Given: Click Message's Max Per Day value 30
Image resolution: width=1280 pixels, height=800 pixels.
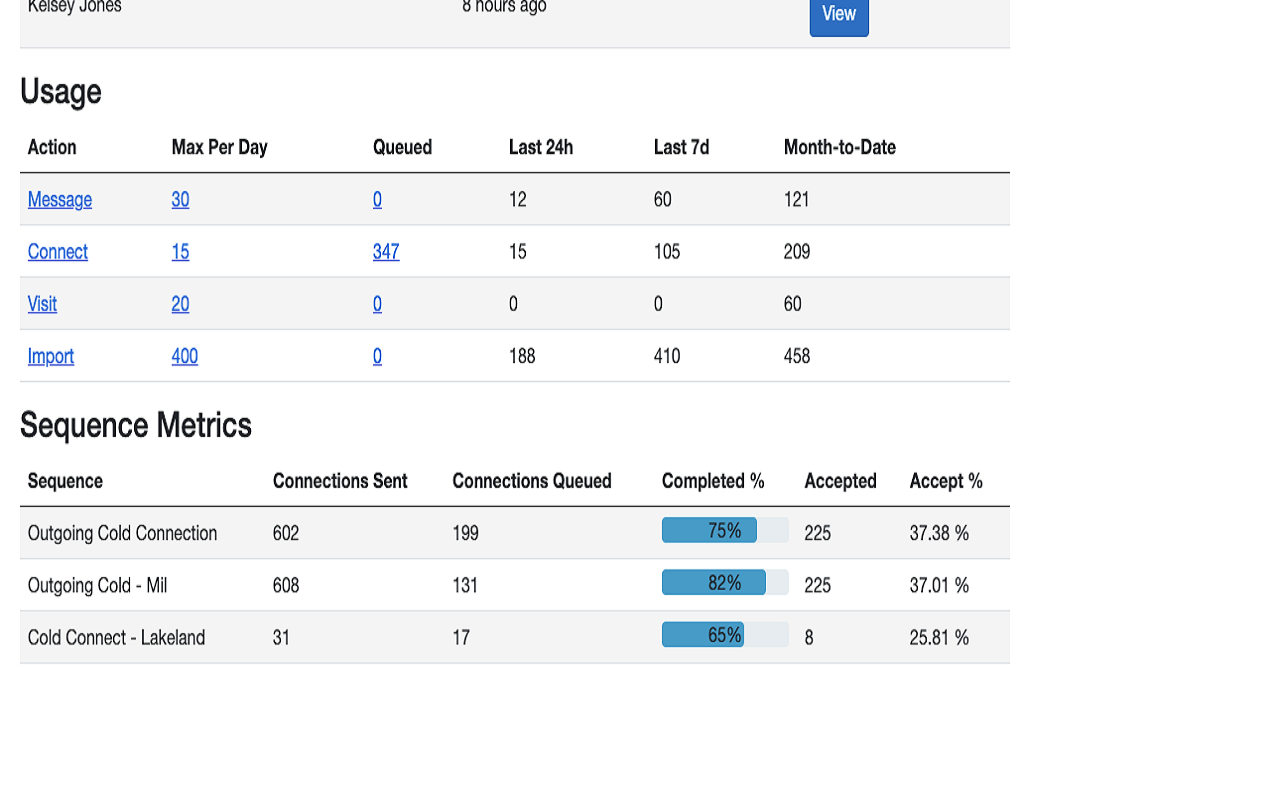Looking at the screenshot, I should [x=180, y=200].
